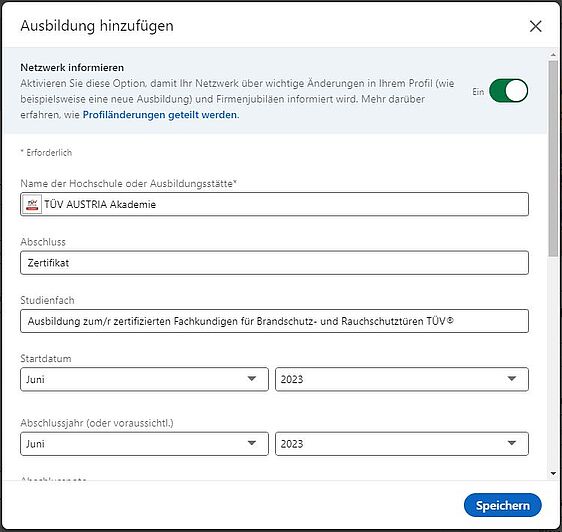Focus the Abschluss field with Zertifikat
The width and height of the screenshot is (562, 532).
tap(274, 263)
